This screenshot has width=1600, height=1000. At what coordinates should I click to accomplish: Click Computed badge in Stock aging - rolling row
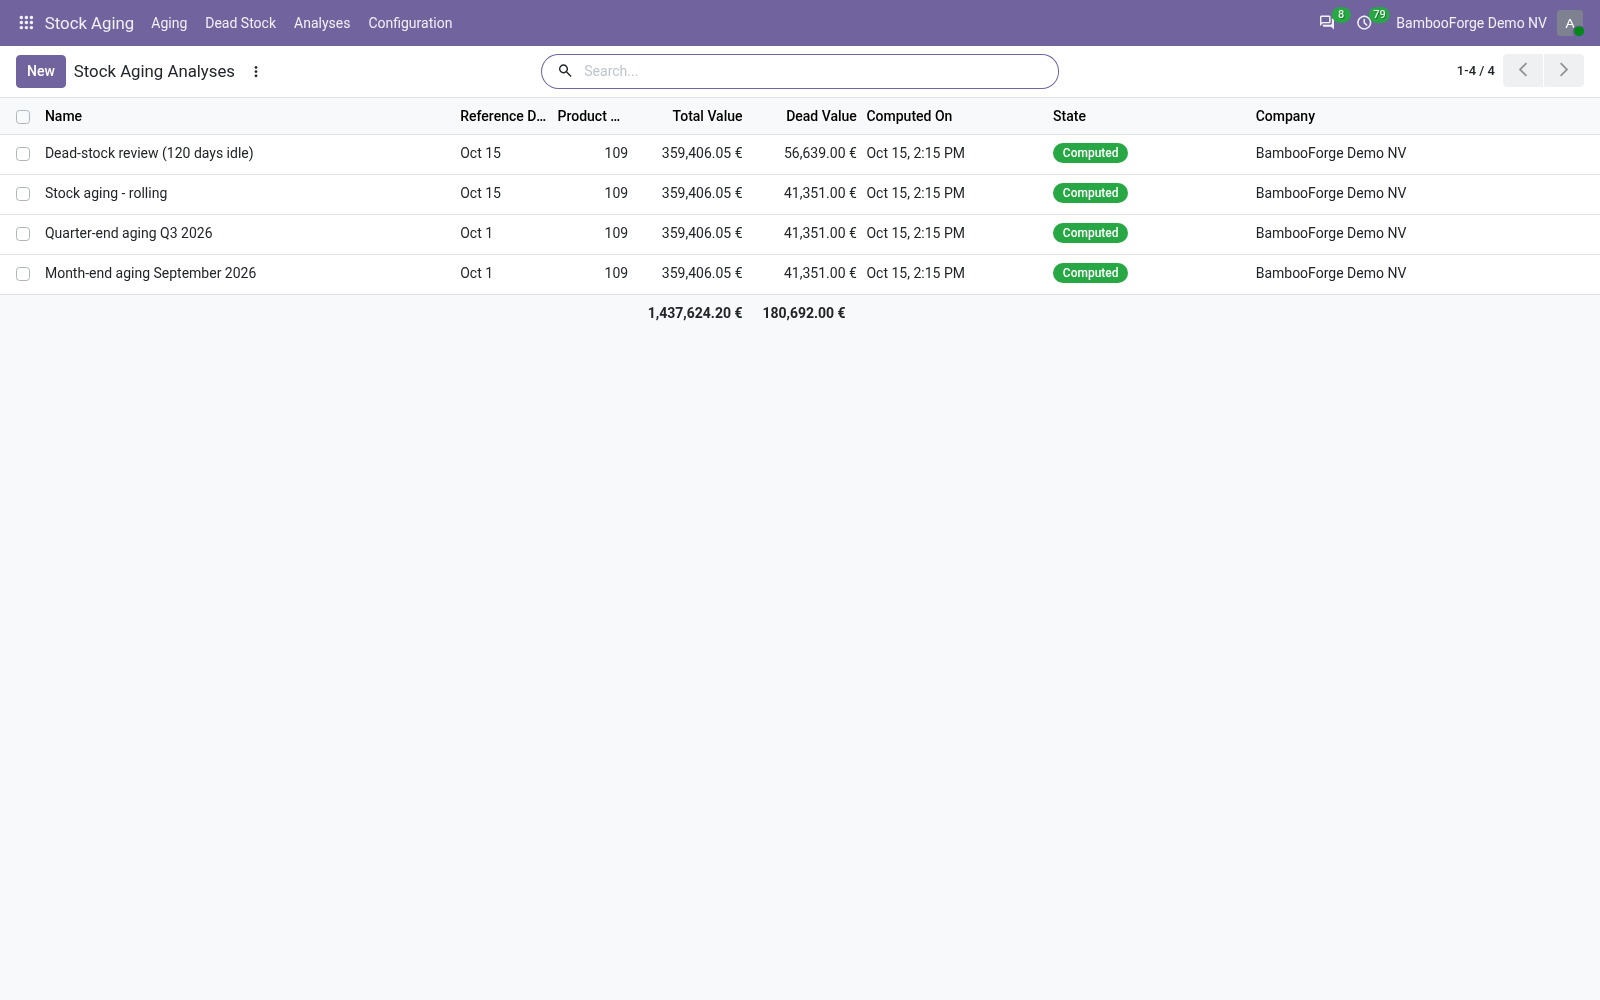coord(1090,193)
